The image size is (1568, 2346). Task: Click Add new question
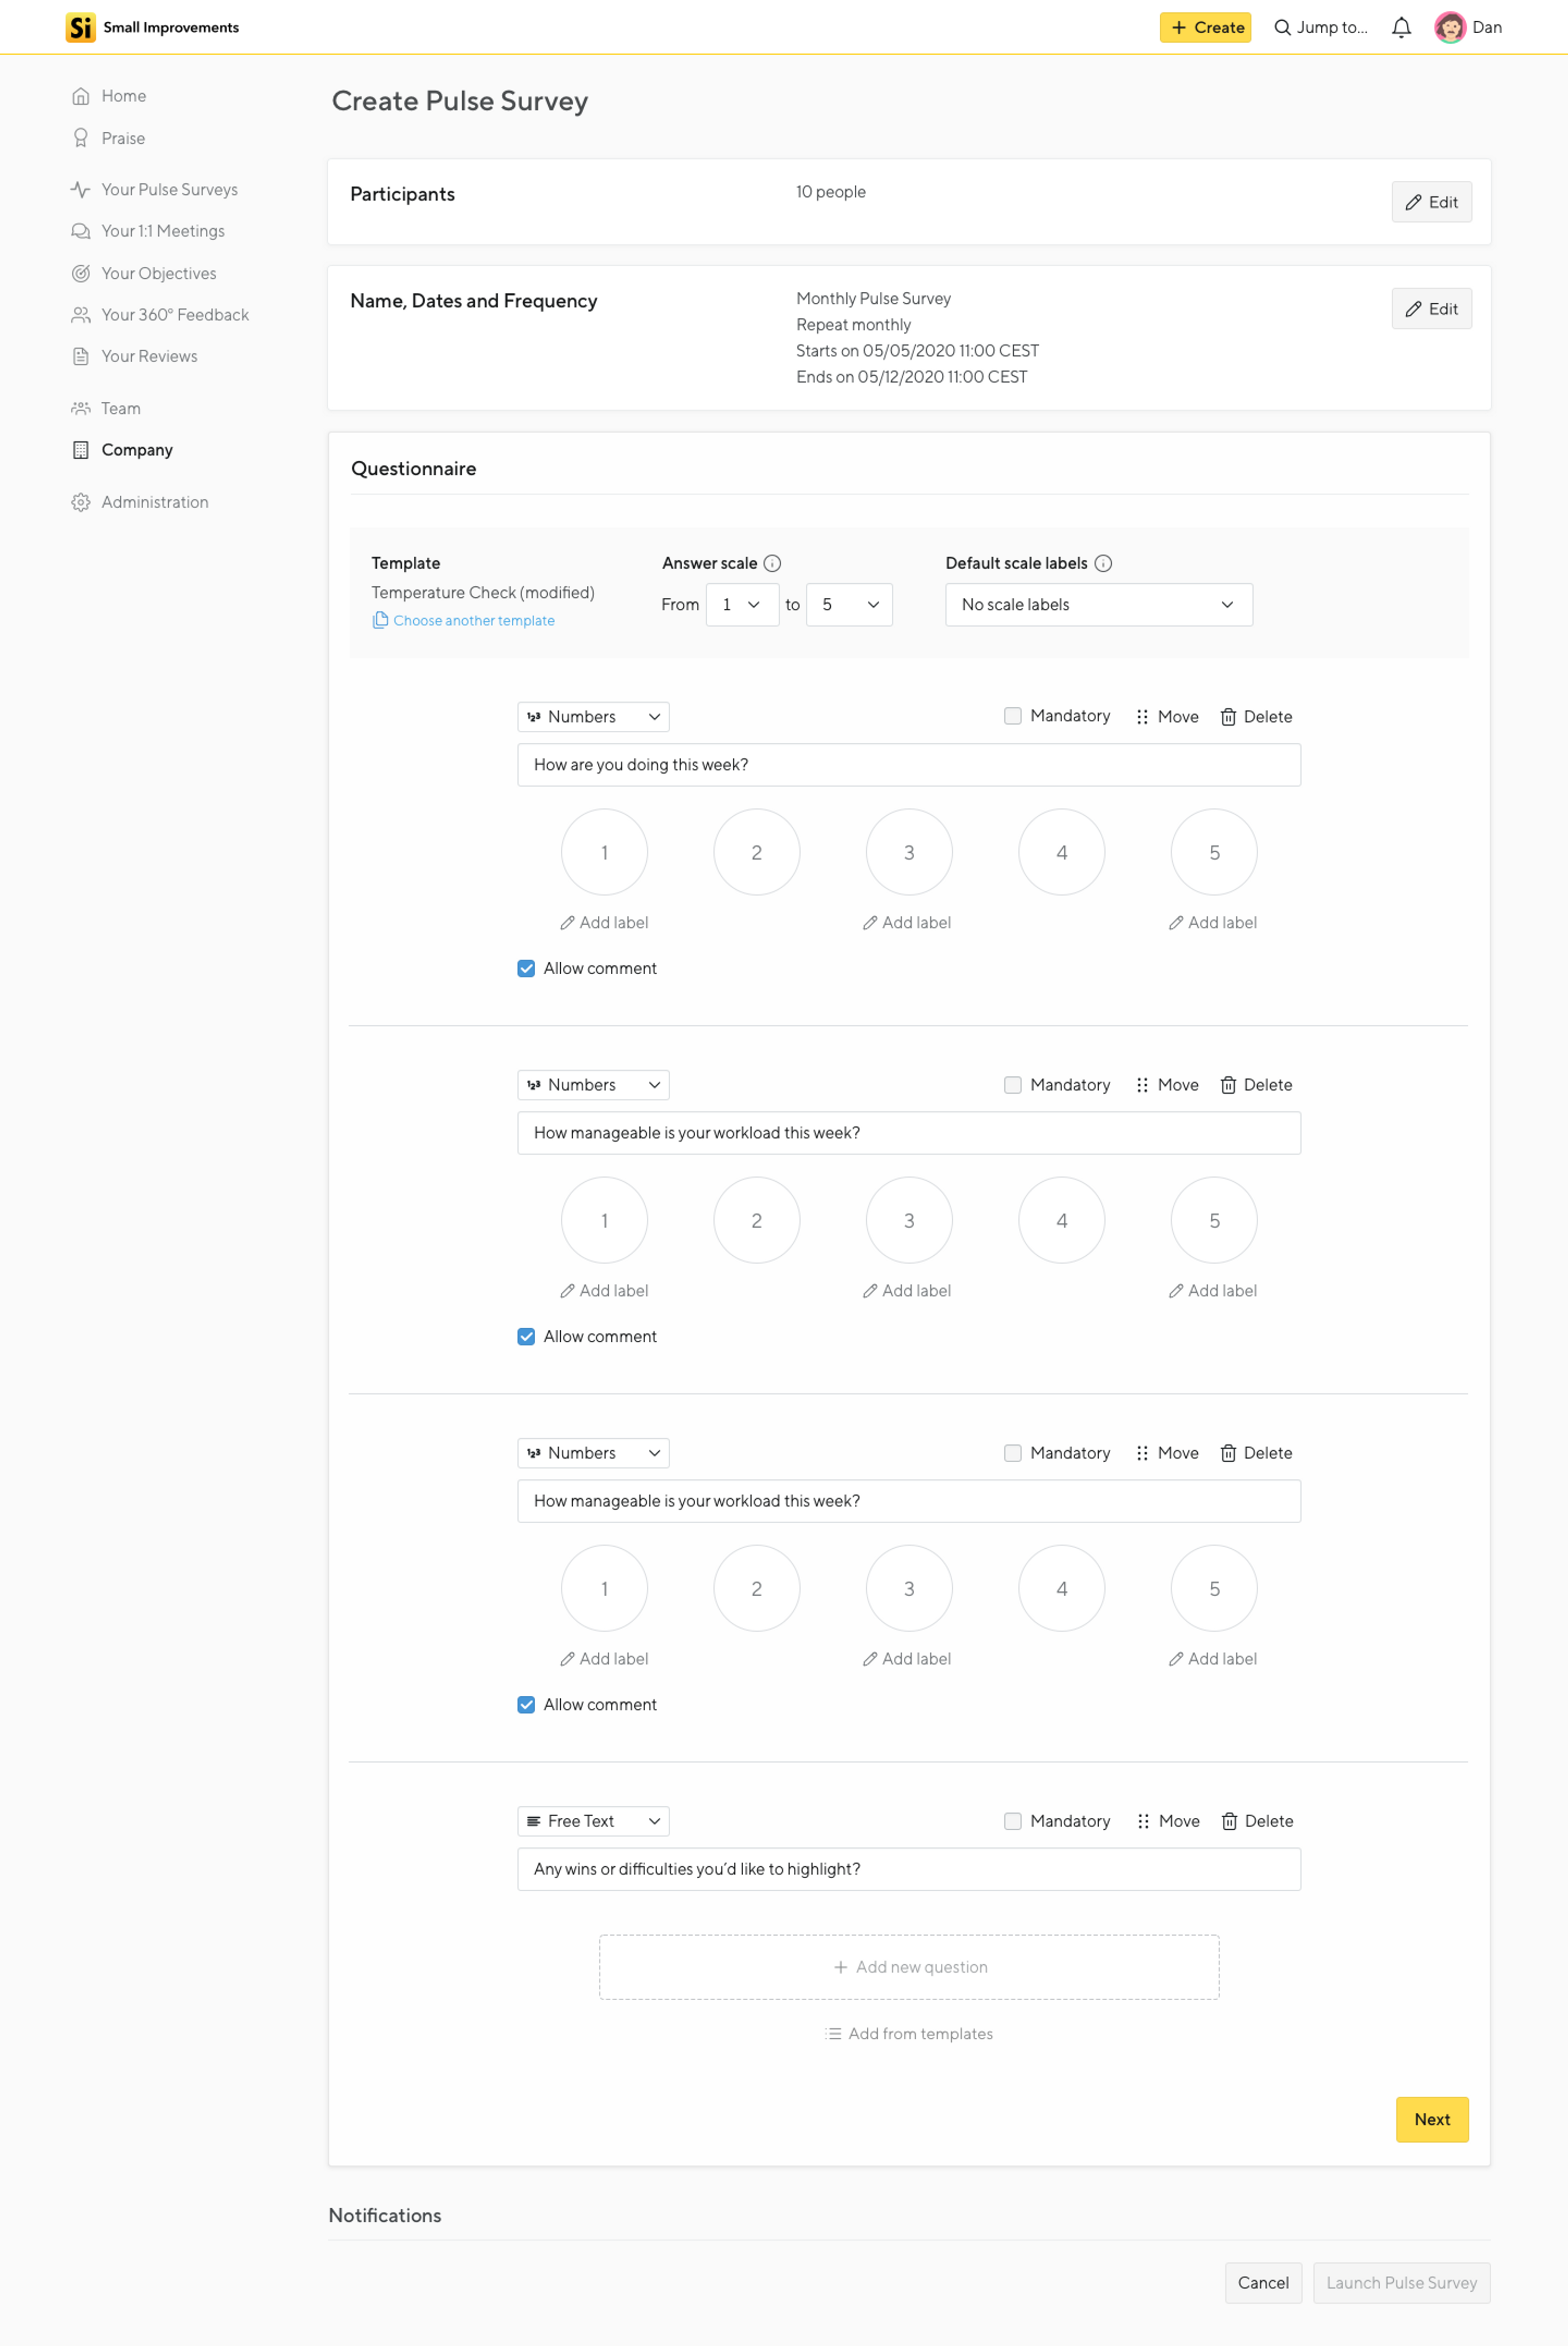click(909, 1967)
